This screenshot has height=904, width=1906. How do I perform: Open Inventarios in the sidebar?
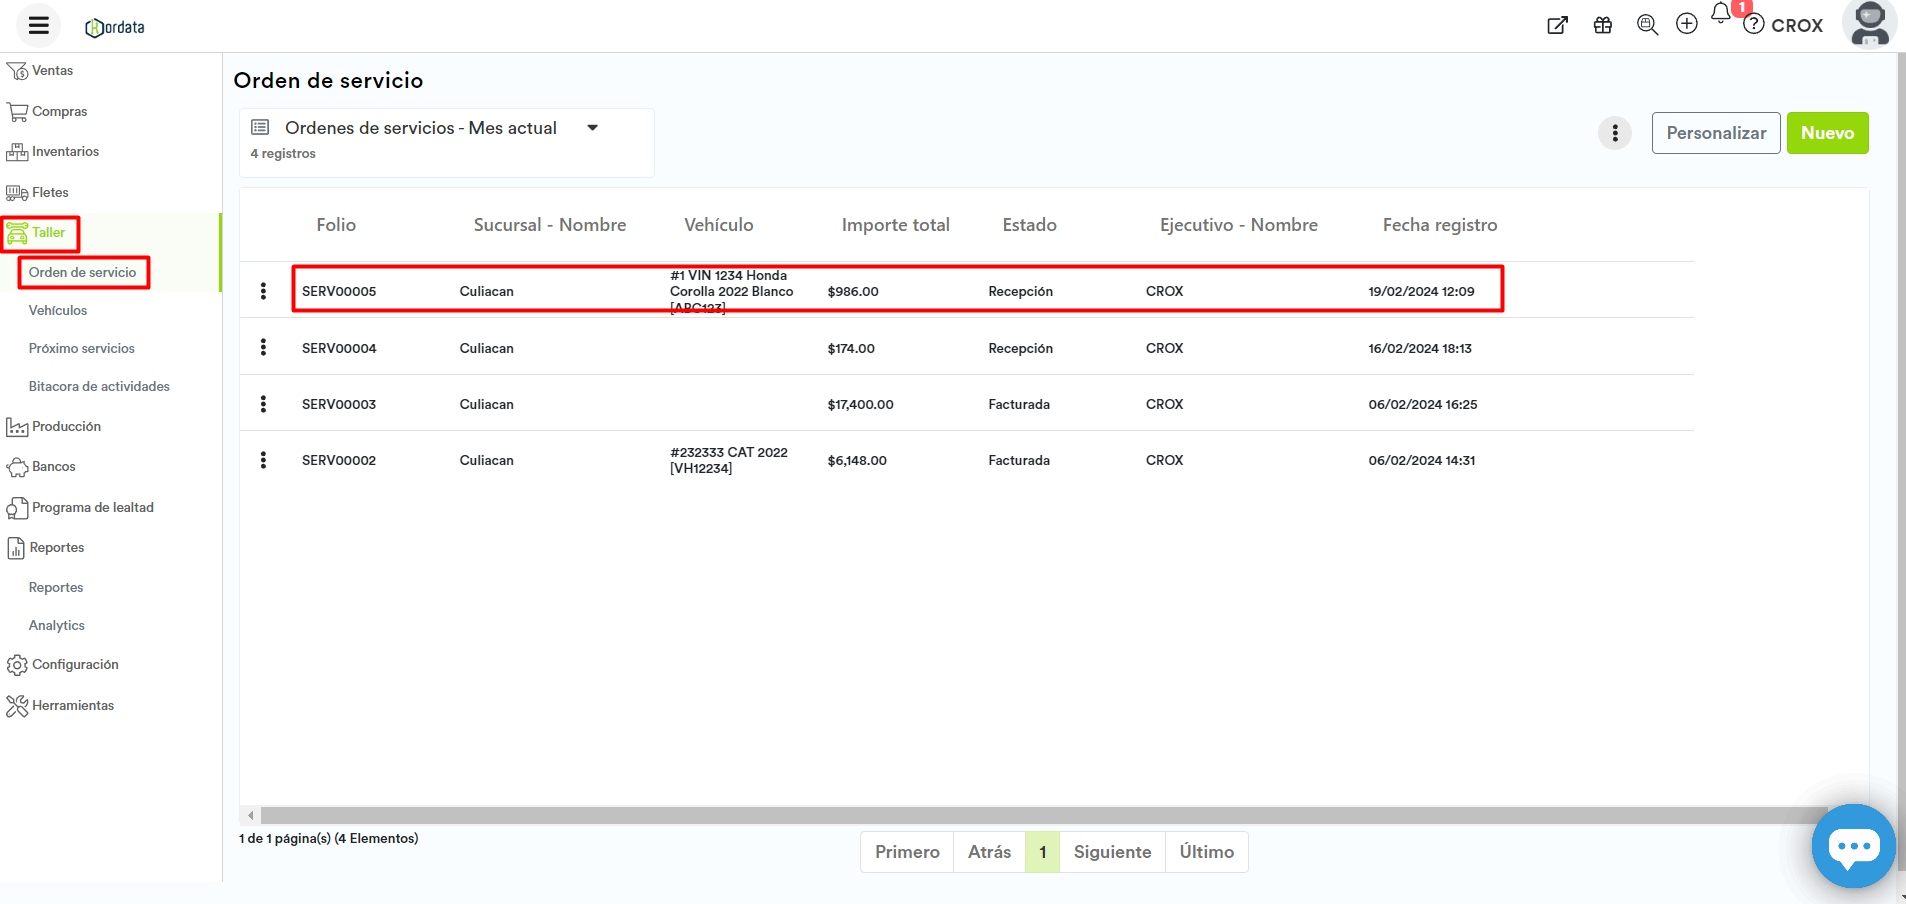(65, 152)
